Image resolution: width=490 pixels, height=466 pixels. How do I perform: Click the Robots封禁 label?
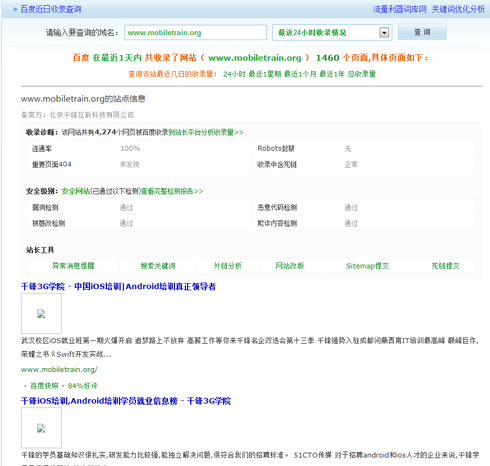(276, 148)
